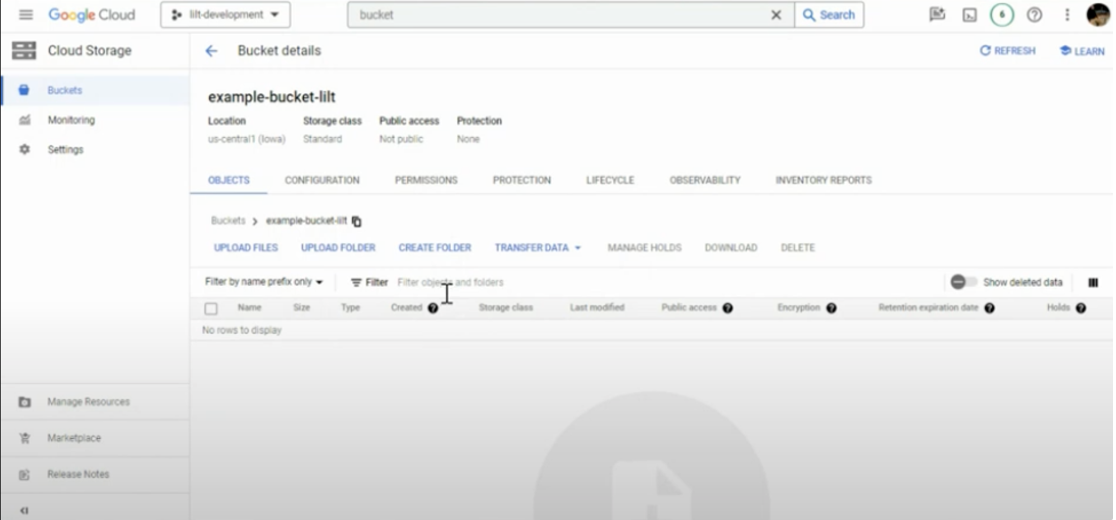The height and width of the screenshot is (520, 1116).
Task: Switch to the PERMISSIONS tab
Action: coord(426,181)
